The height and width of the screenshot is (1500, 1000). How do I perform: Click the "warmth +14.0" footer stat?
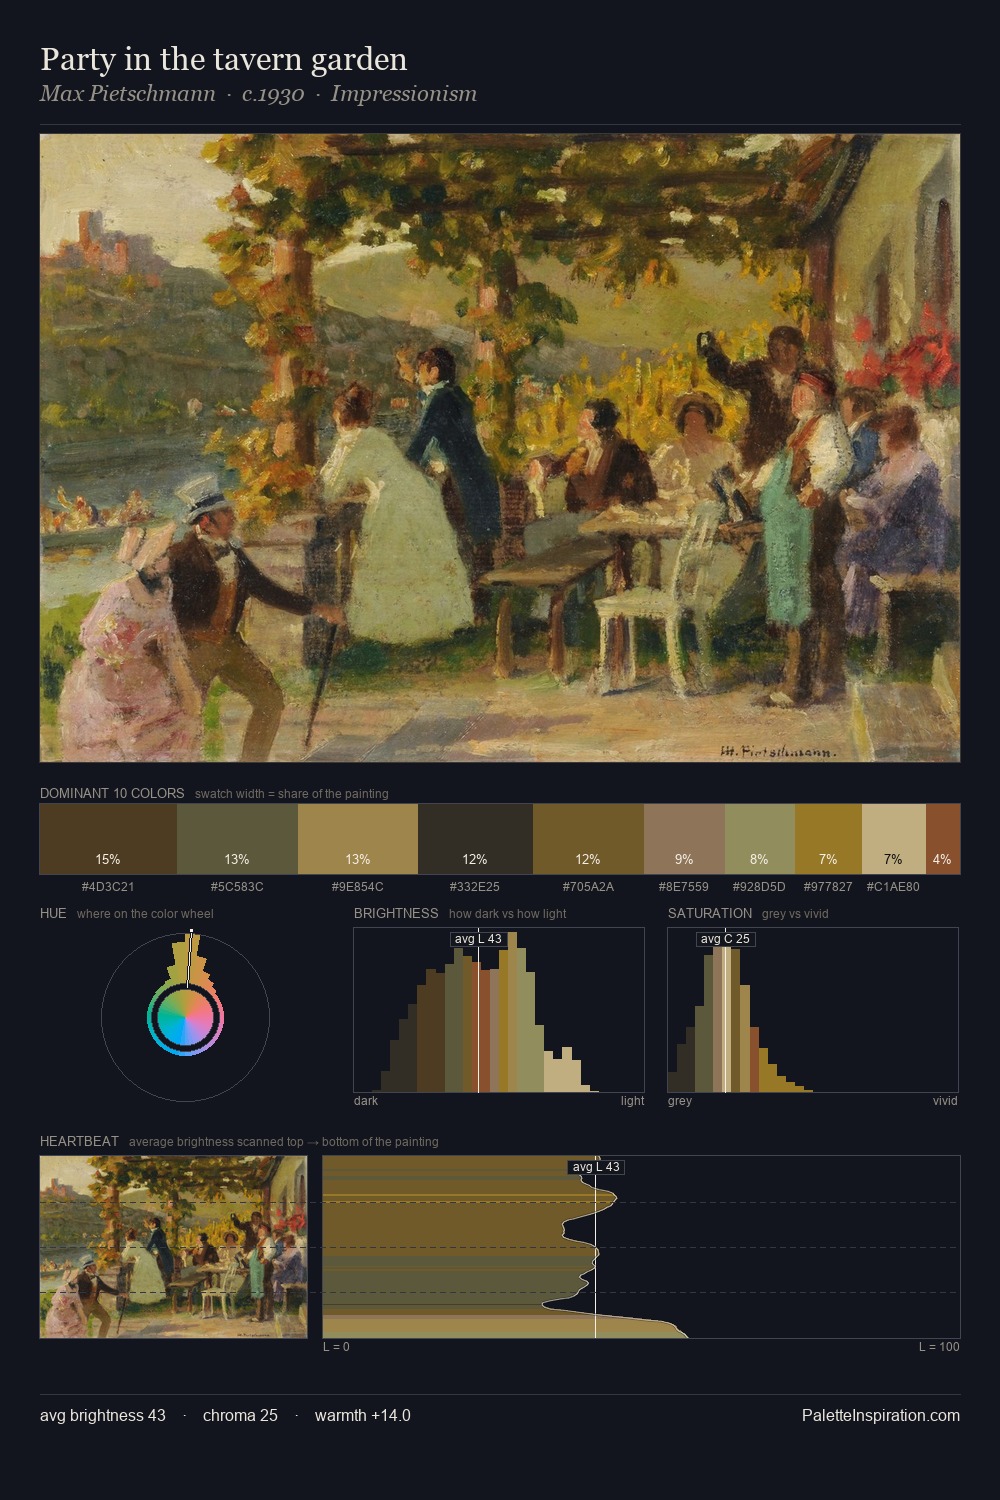pyautogui.click(x=362, y=1416)
